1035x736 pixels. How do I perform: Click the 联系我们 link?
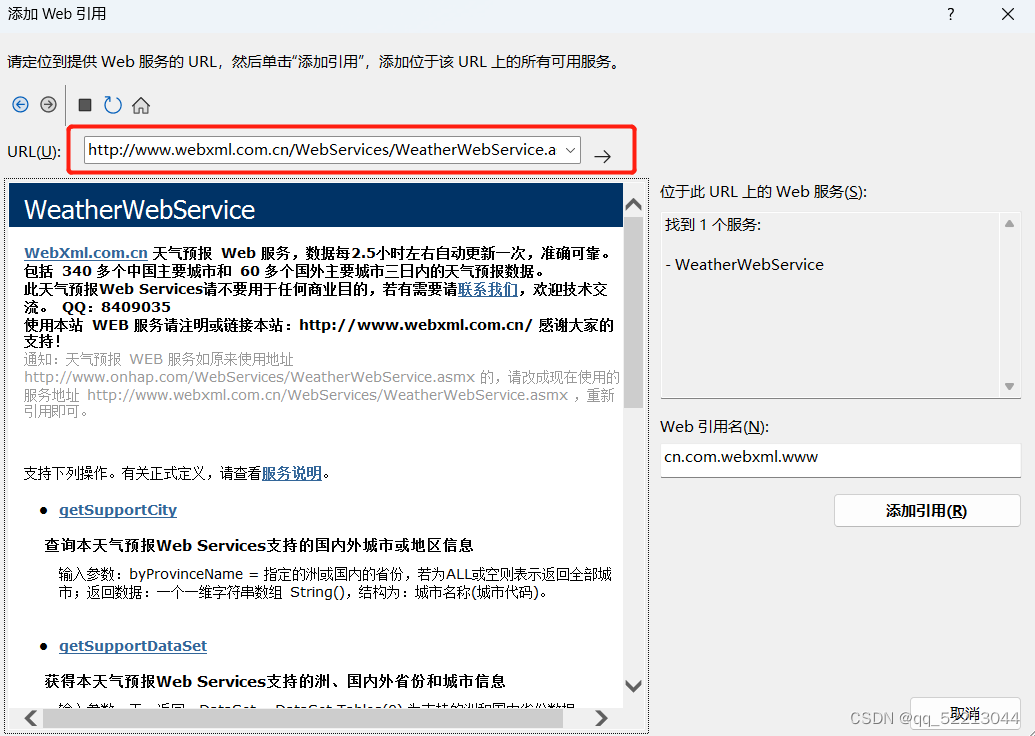click(487, 287)
